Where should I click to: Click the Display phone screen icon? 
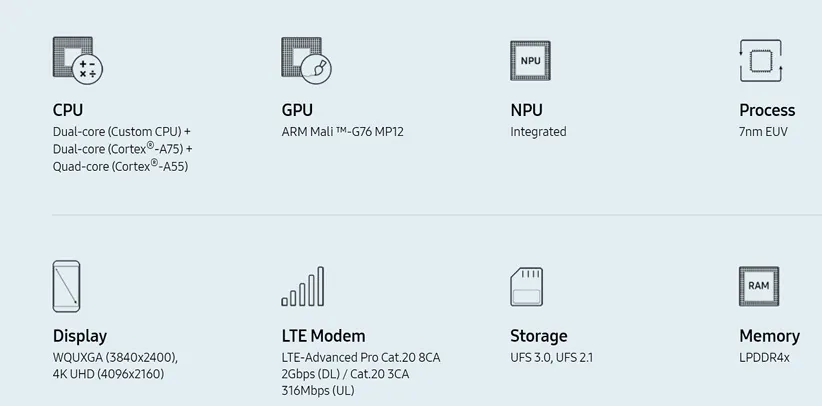point(66,286)
